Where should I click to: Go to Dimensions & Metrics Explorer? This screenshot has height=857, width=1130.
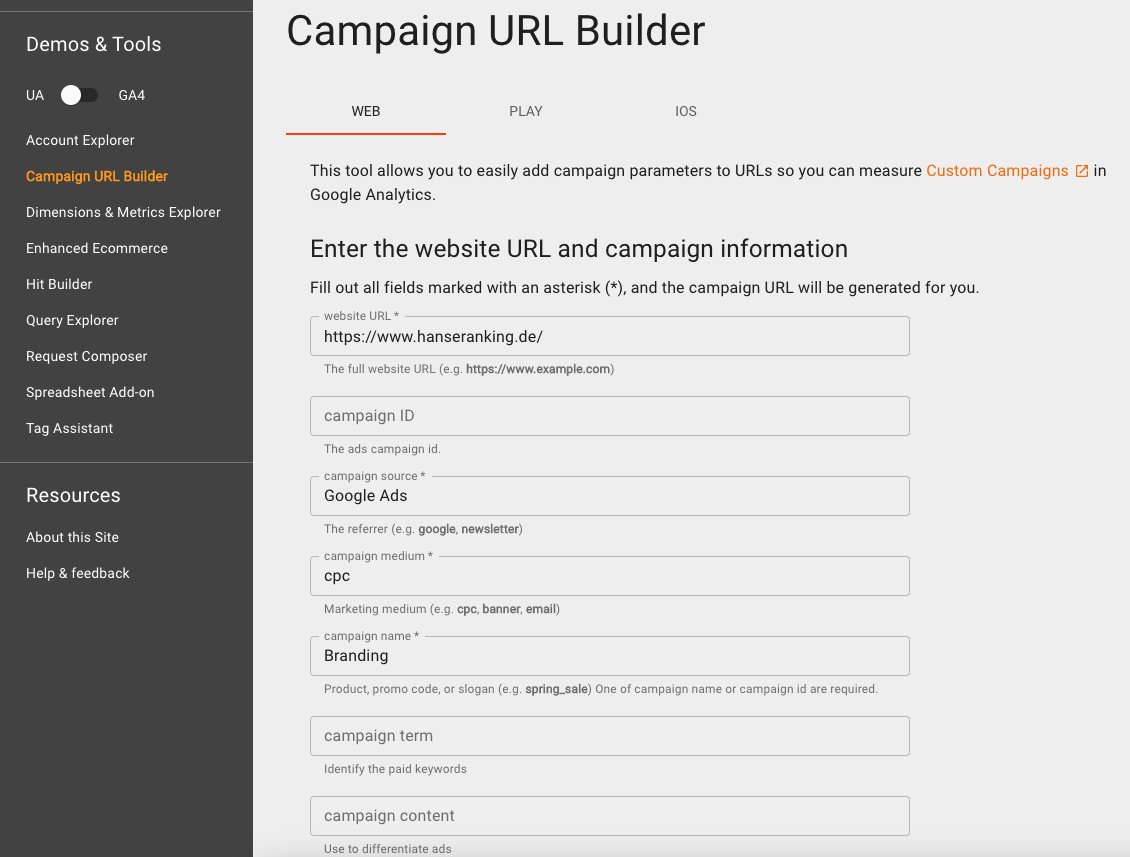(123, 212)
